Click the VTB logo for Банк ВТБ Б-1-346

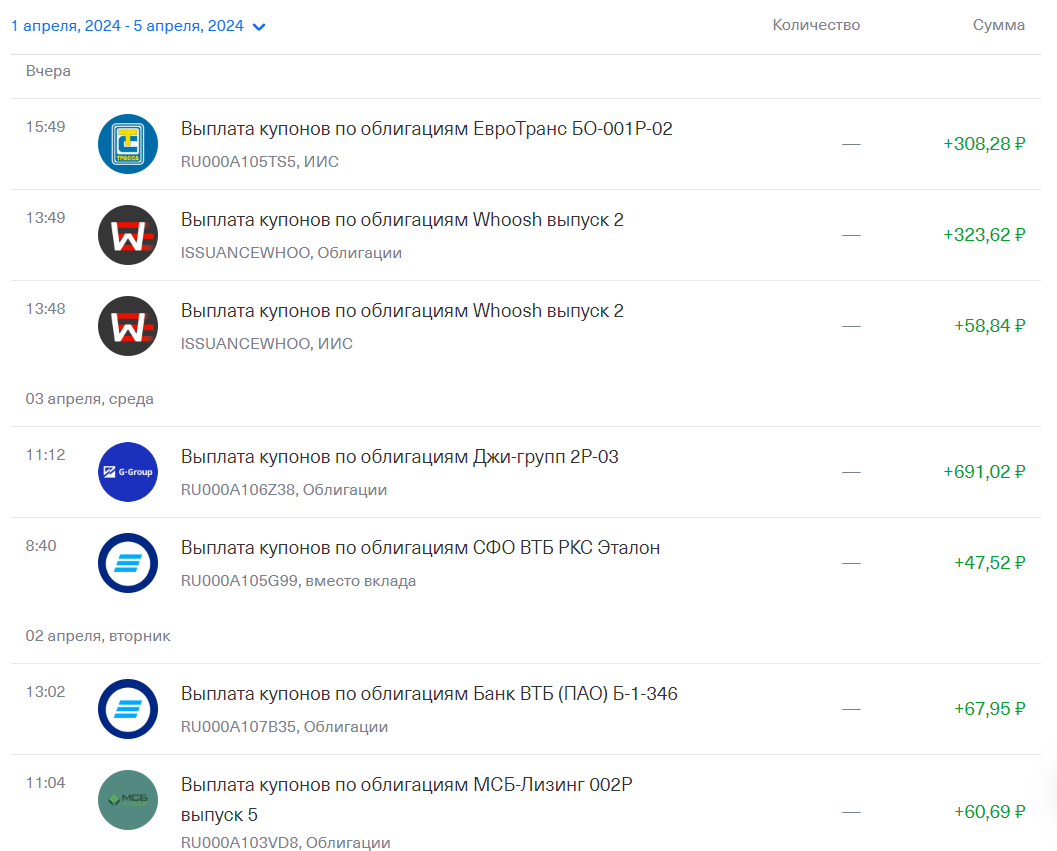pyautogui.click(x=128, y=709)
